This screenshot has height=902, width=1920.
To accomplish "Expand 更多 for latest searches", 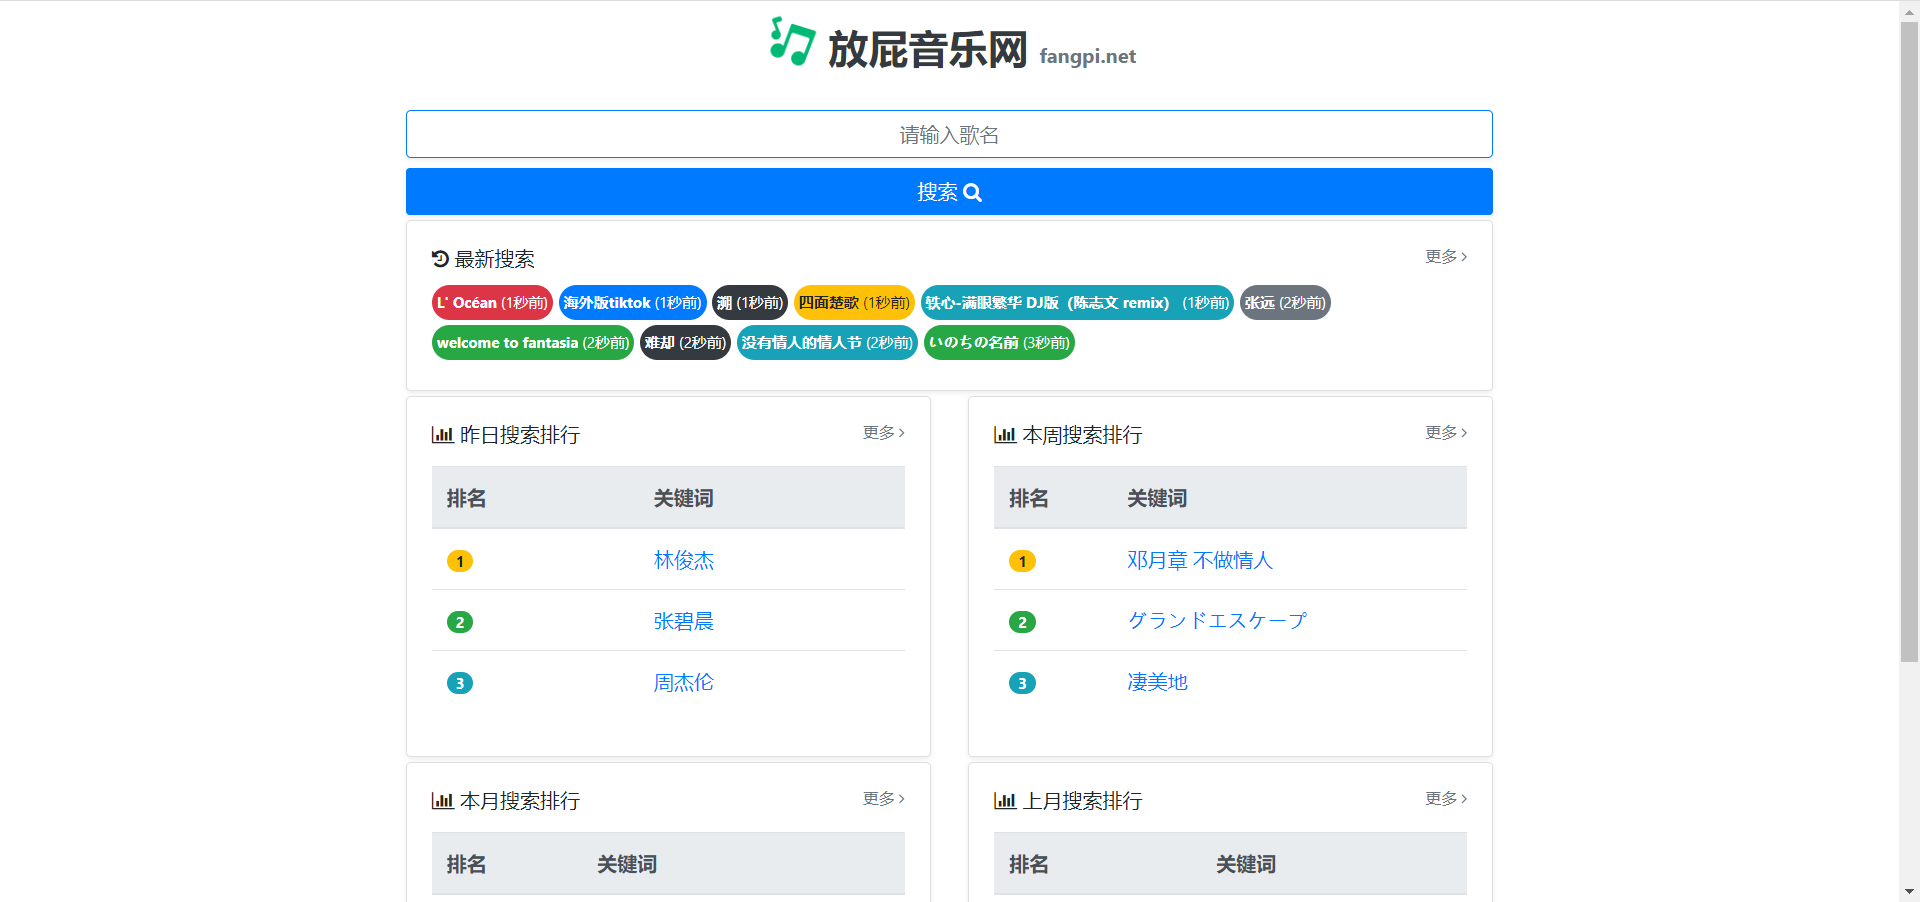I will coord(1445,257).
